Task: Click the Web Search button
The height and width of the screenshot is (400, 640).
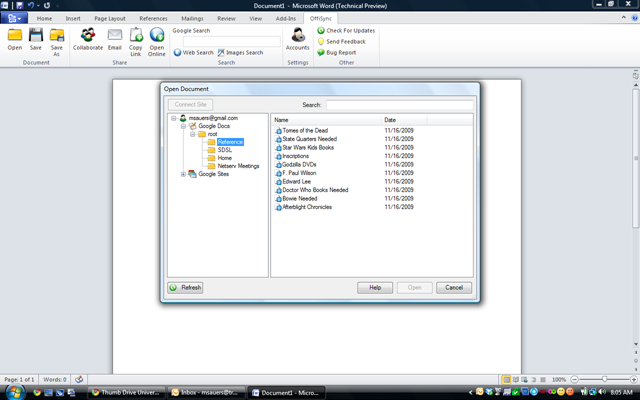Action: pyautogui.click(x=193, y=53)
